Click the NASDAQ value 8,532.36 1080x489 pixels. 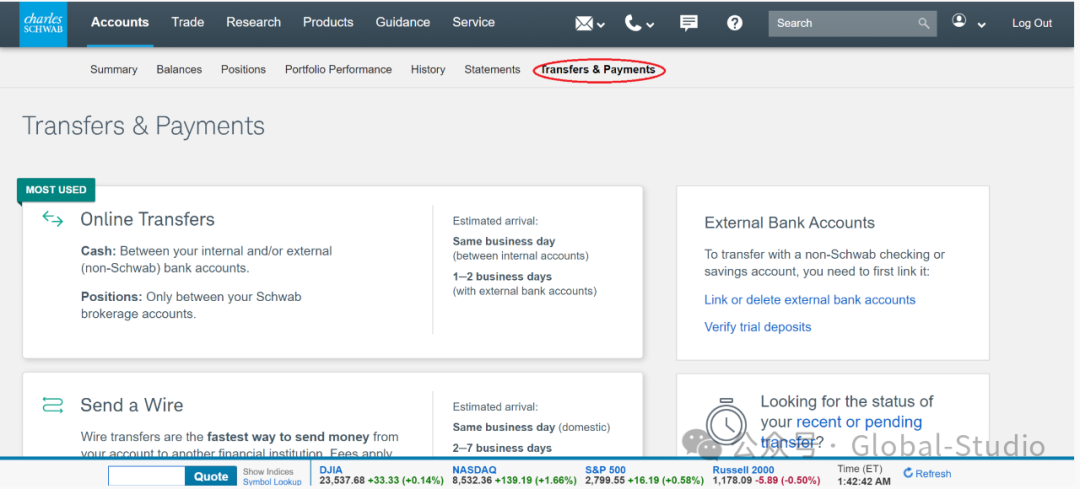pyautogui.click(x=473, y=480)
